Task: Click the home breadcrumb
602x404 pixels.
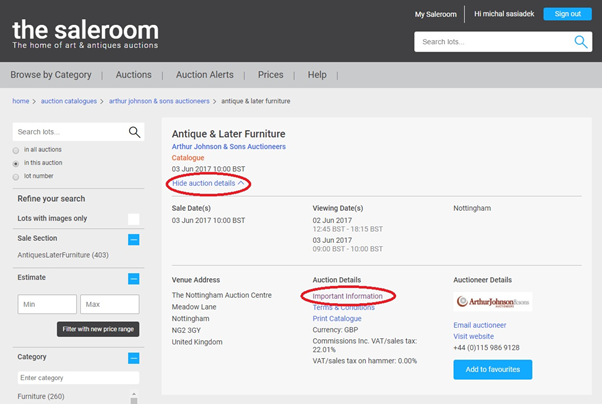Action: tap(21, 101)
